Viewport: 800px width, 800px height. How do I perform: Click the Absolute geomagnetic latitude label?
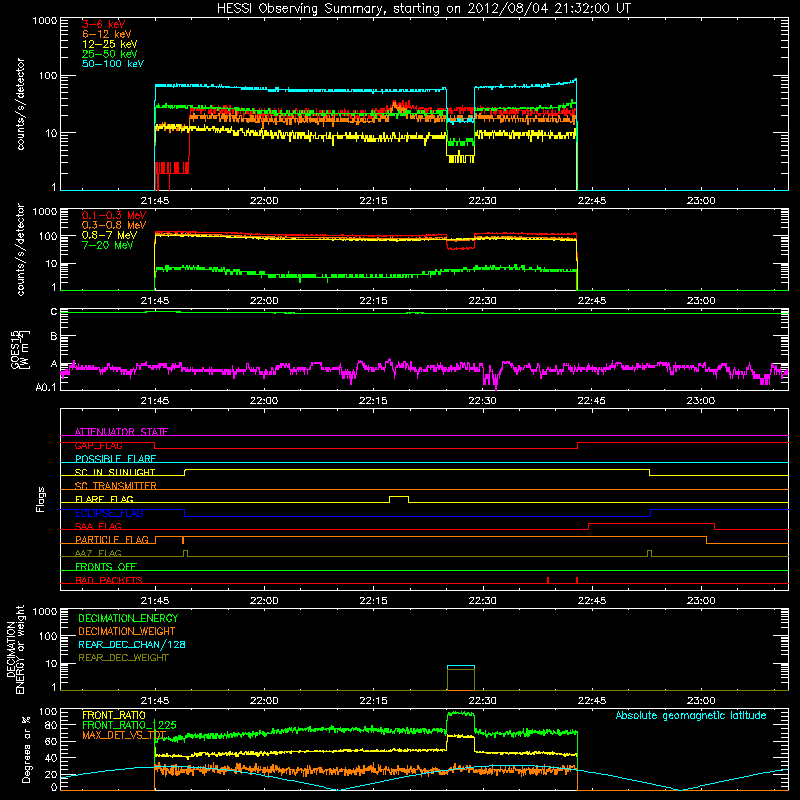(x=691, y=715)
